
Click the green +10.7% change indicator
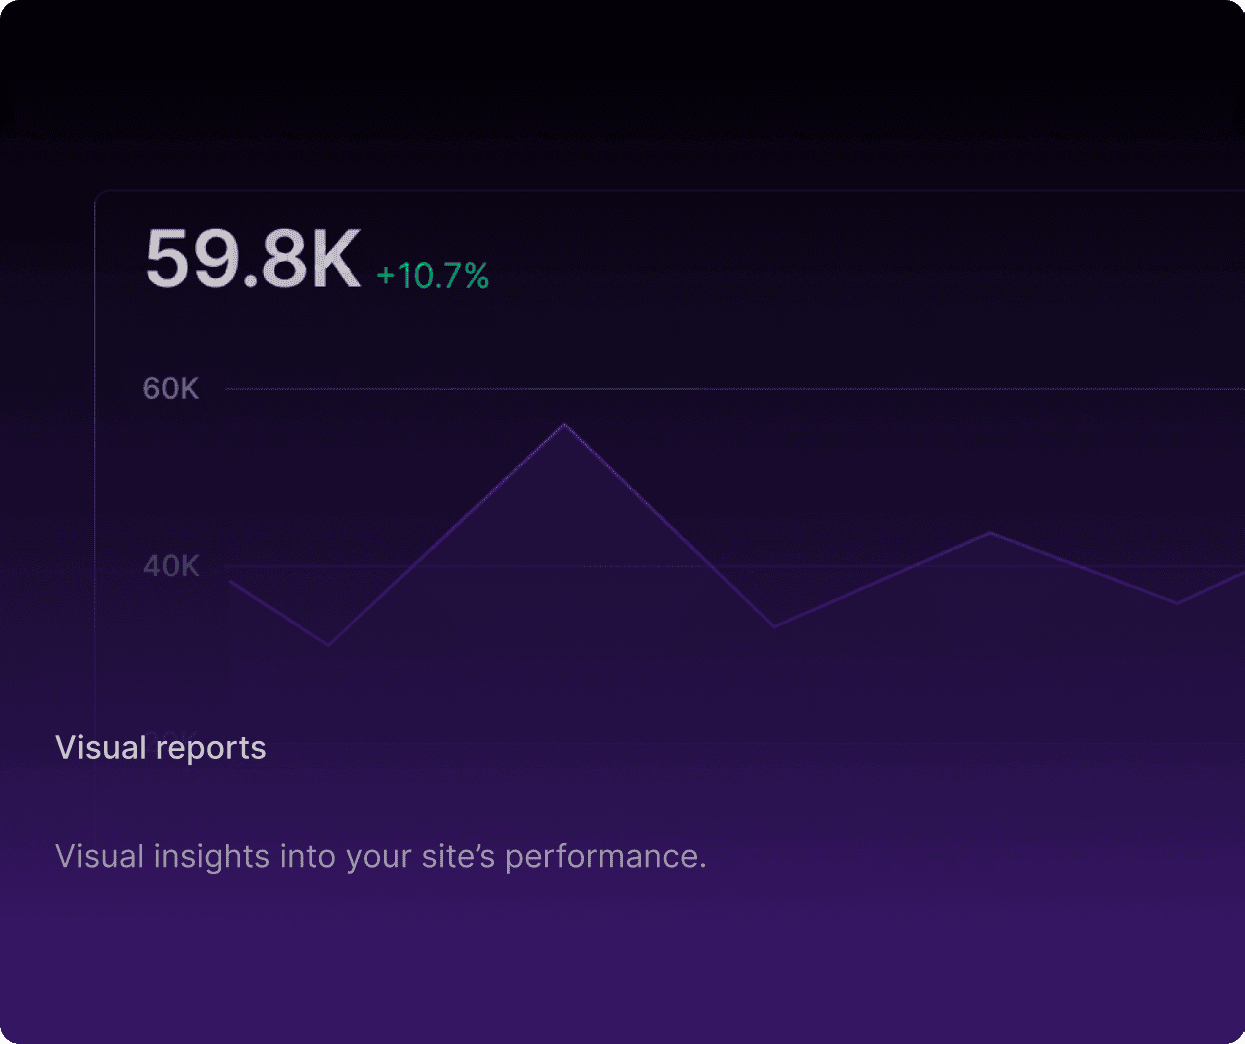coord(432,276)
